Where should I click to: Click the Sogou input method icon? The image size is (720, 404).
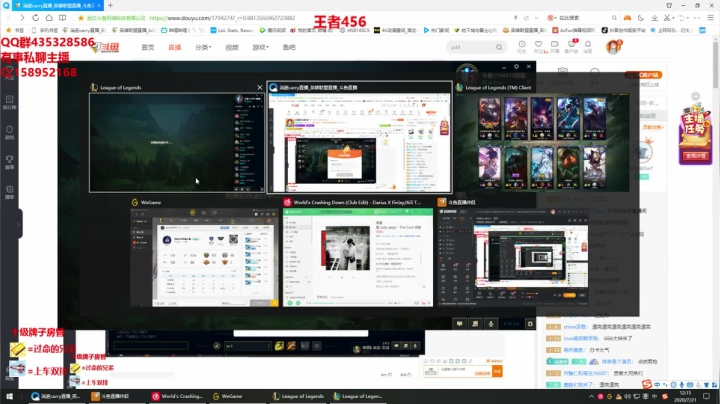click(x=647, y=384)
